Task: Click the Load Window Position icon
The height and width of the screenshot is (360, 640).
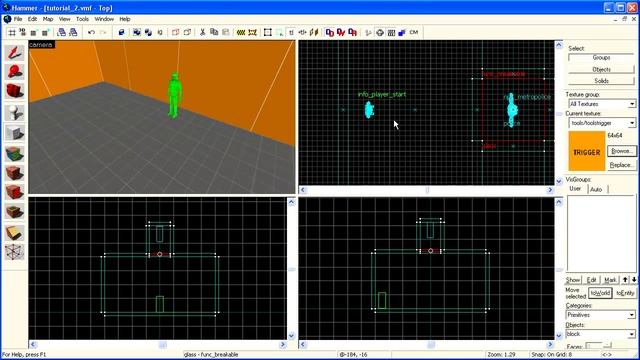Action: [x=62, y=32]
